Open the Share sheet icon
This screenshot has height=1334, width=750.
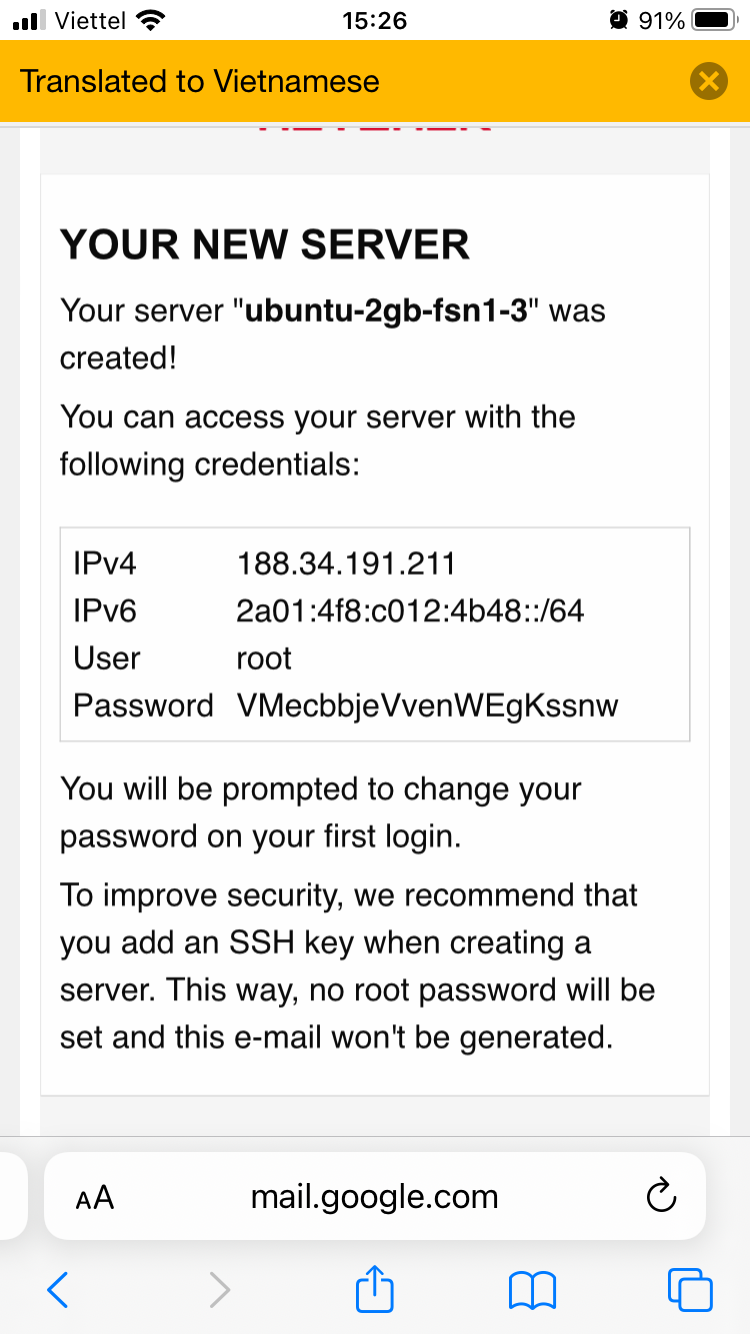(x=375, y=1289)
